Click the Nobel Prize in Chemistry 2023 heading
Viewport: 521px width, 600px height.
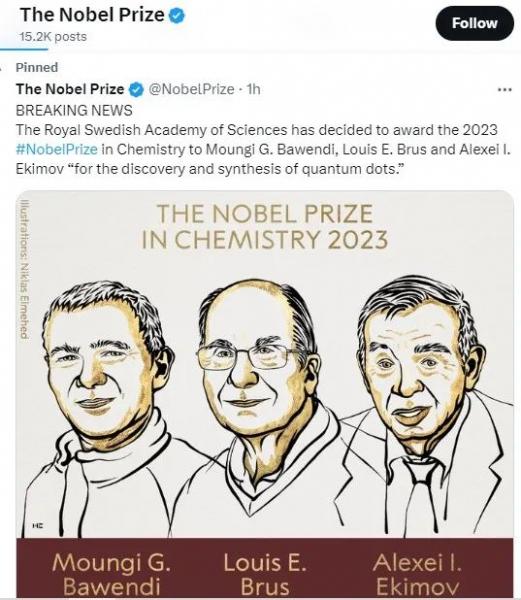tap(265, 227)
